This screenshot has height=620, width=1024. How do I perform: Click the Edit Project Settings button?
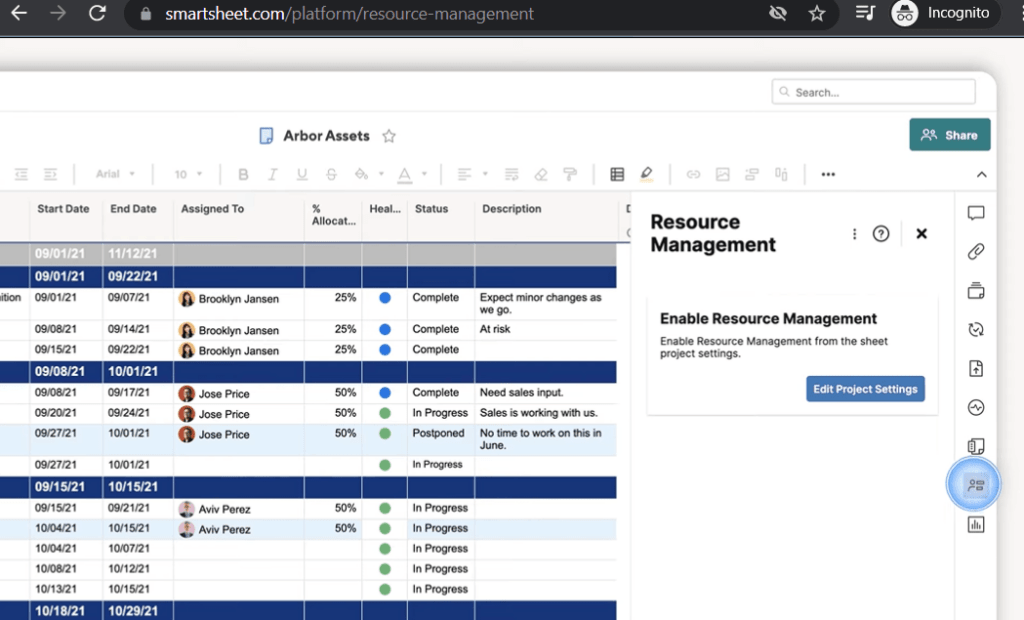865,389
